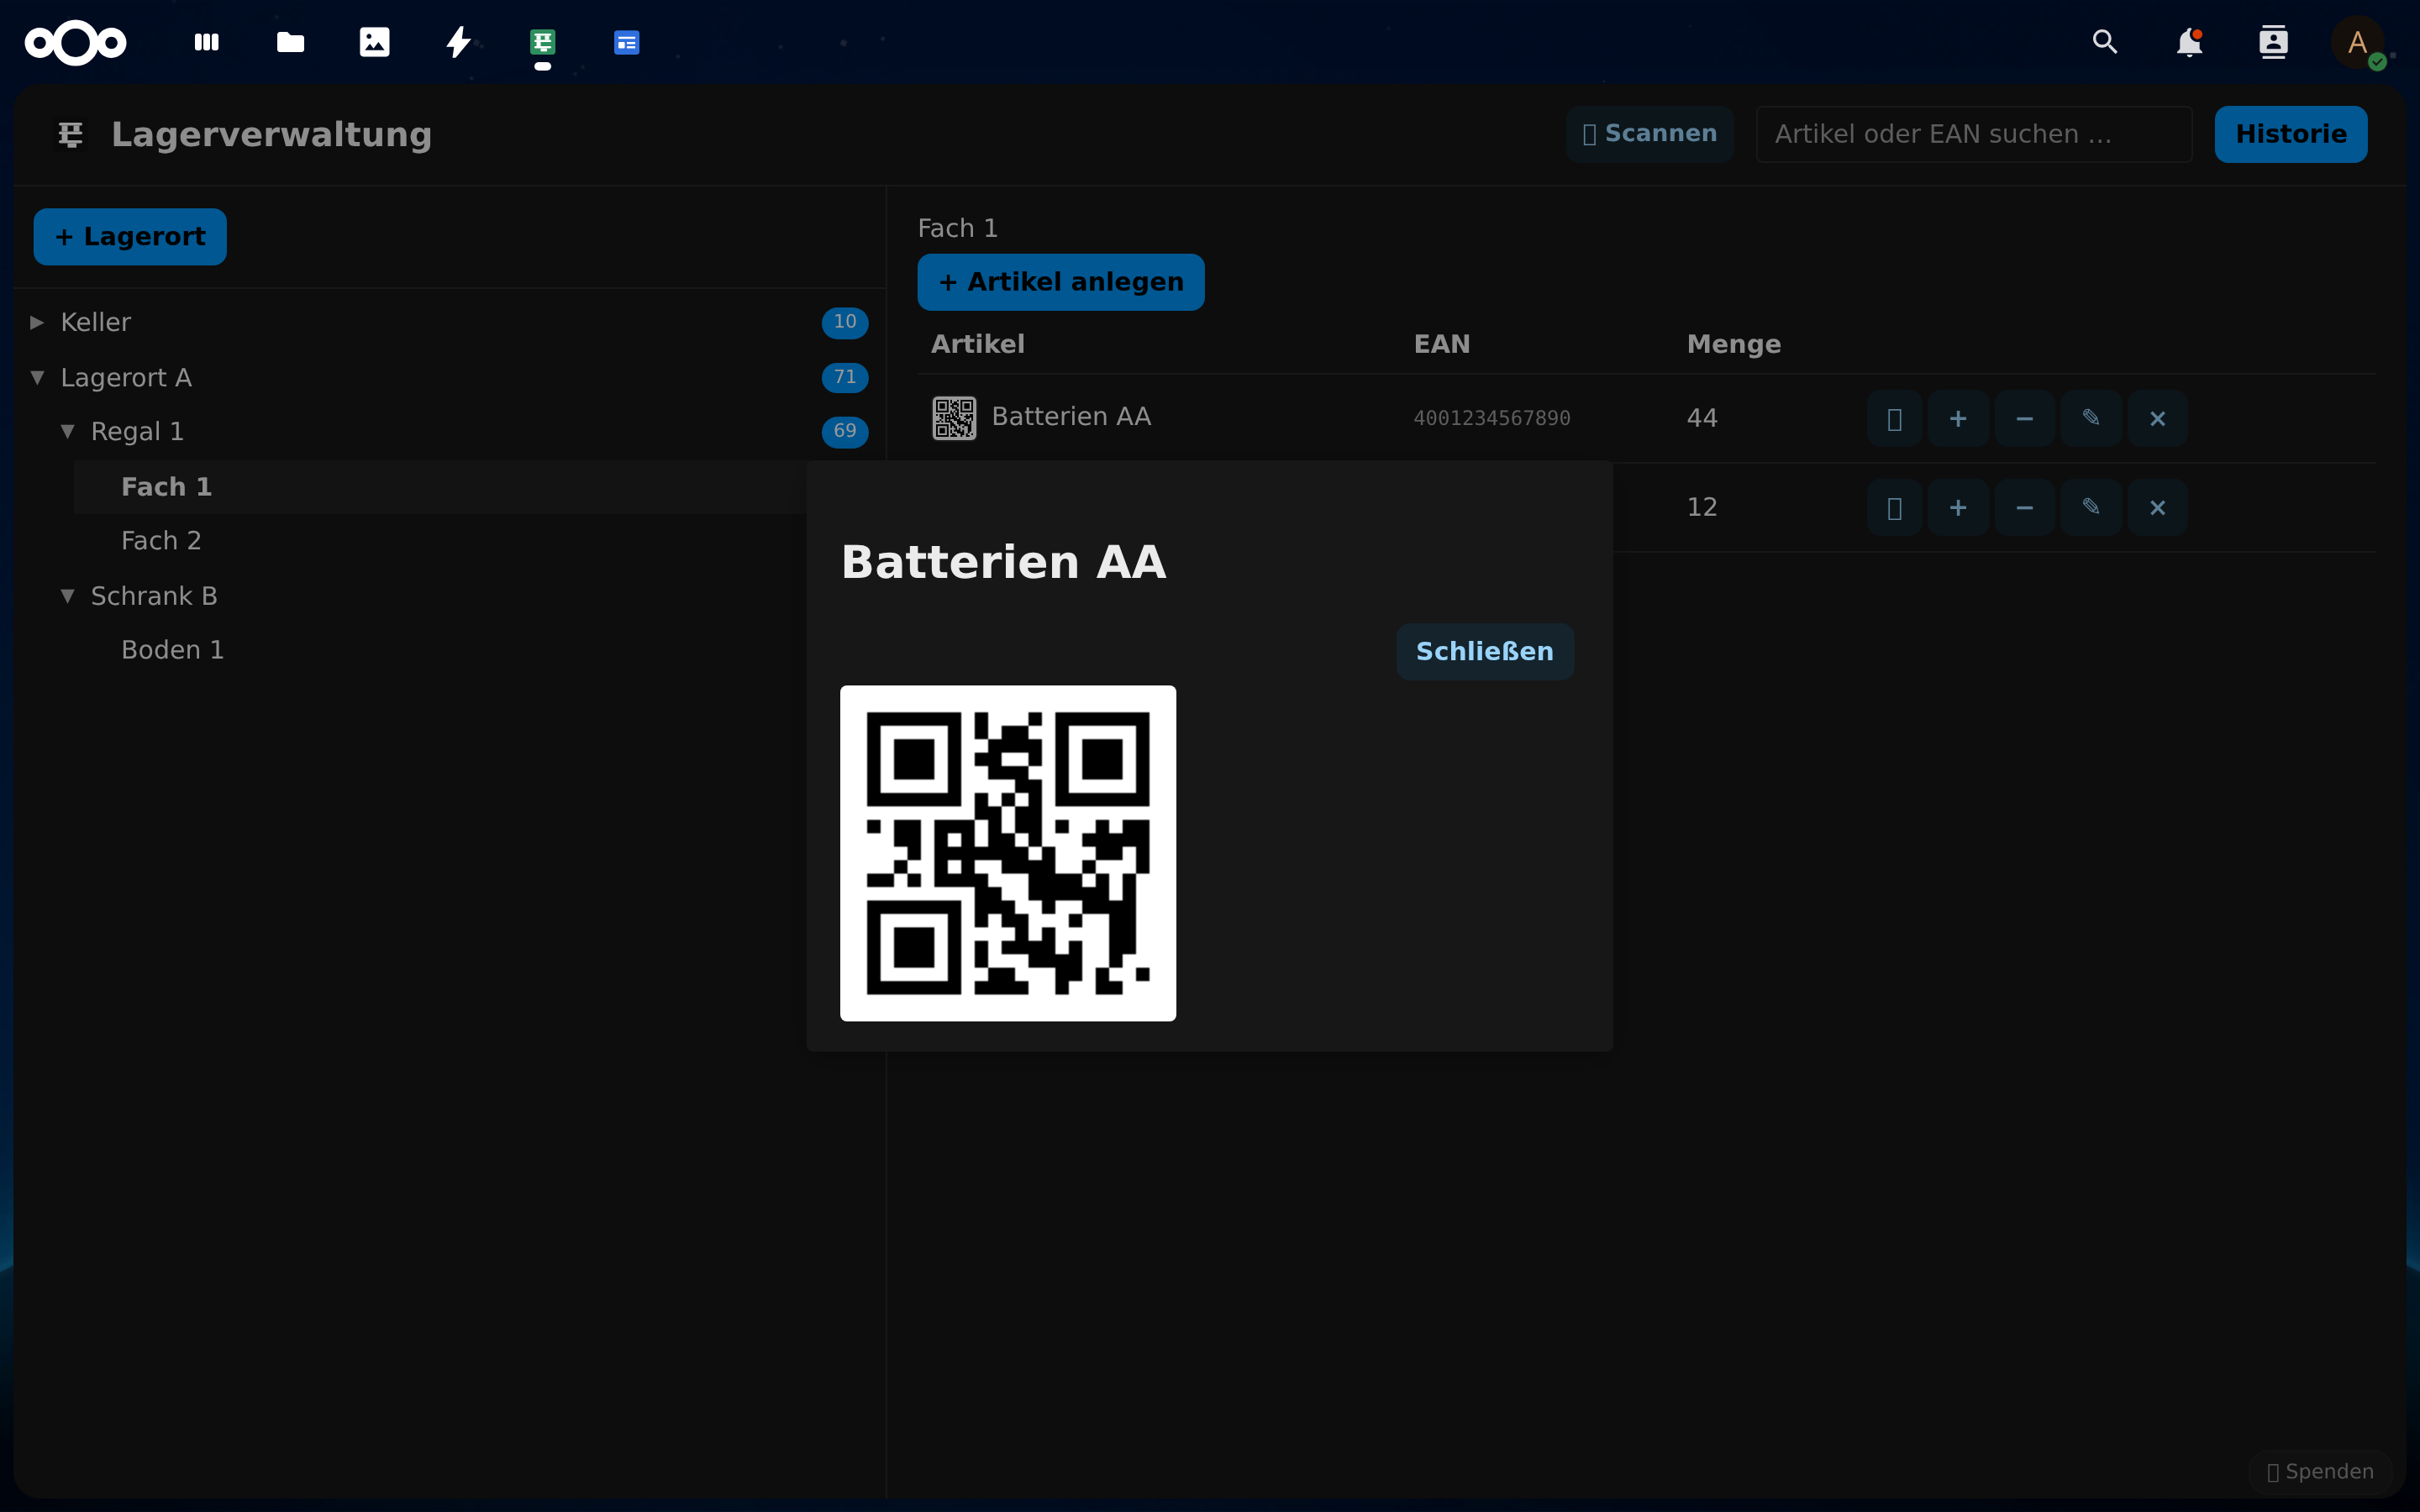Click the Menge column header
Viewport: 2420px width, 1512px height.
(x=1733, y=344)
